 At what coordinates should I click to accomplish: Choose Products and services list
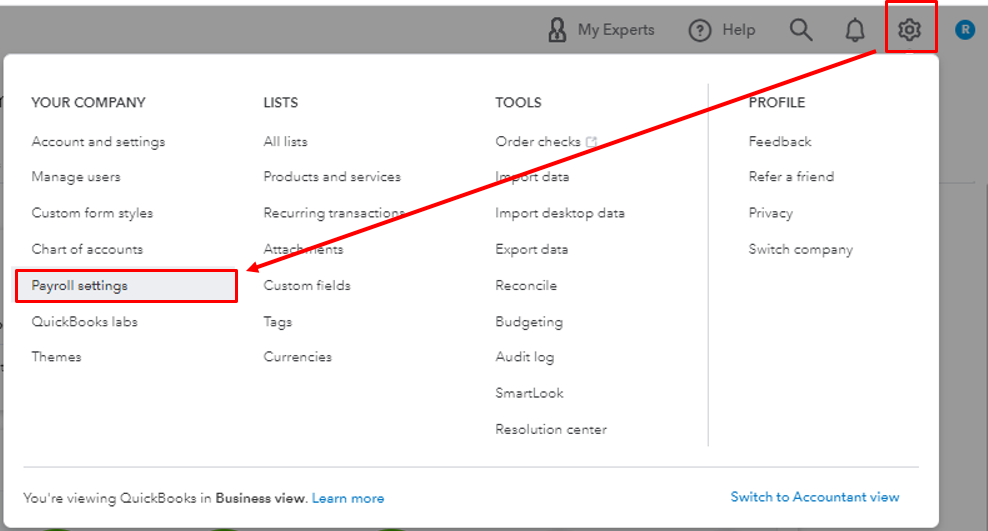coord(332,177)
